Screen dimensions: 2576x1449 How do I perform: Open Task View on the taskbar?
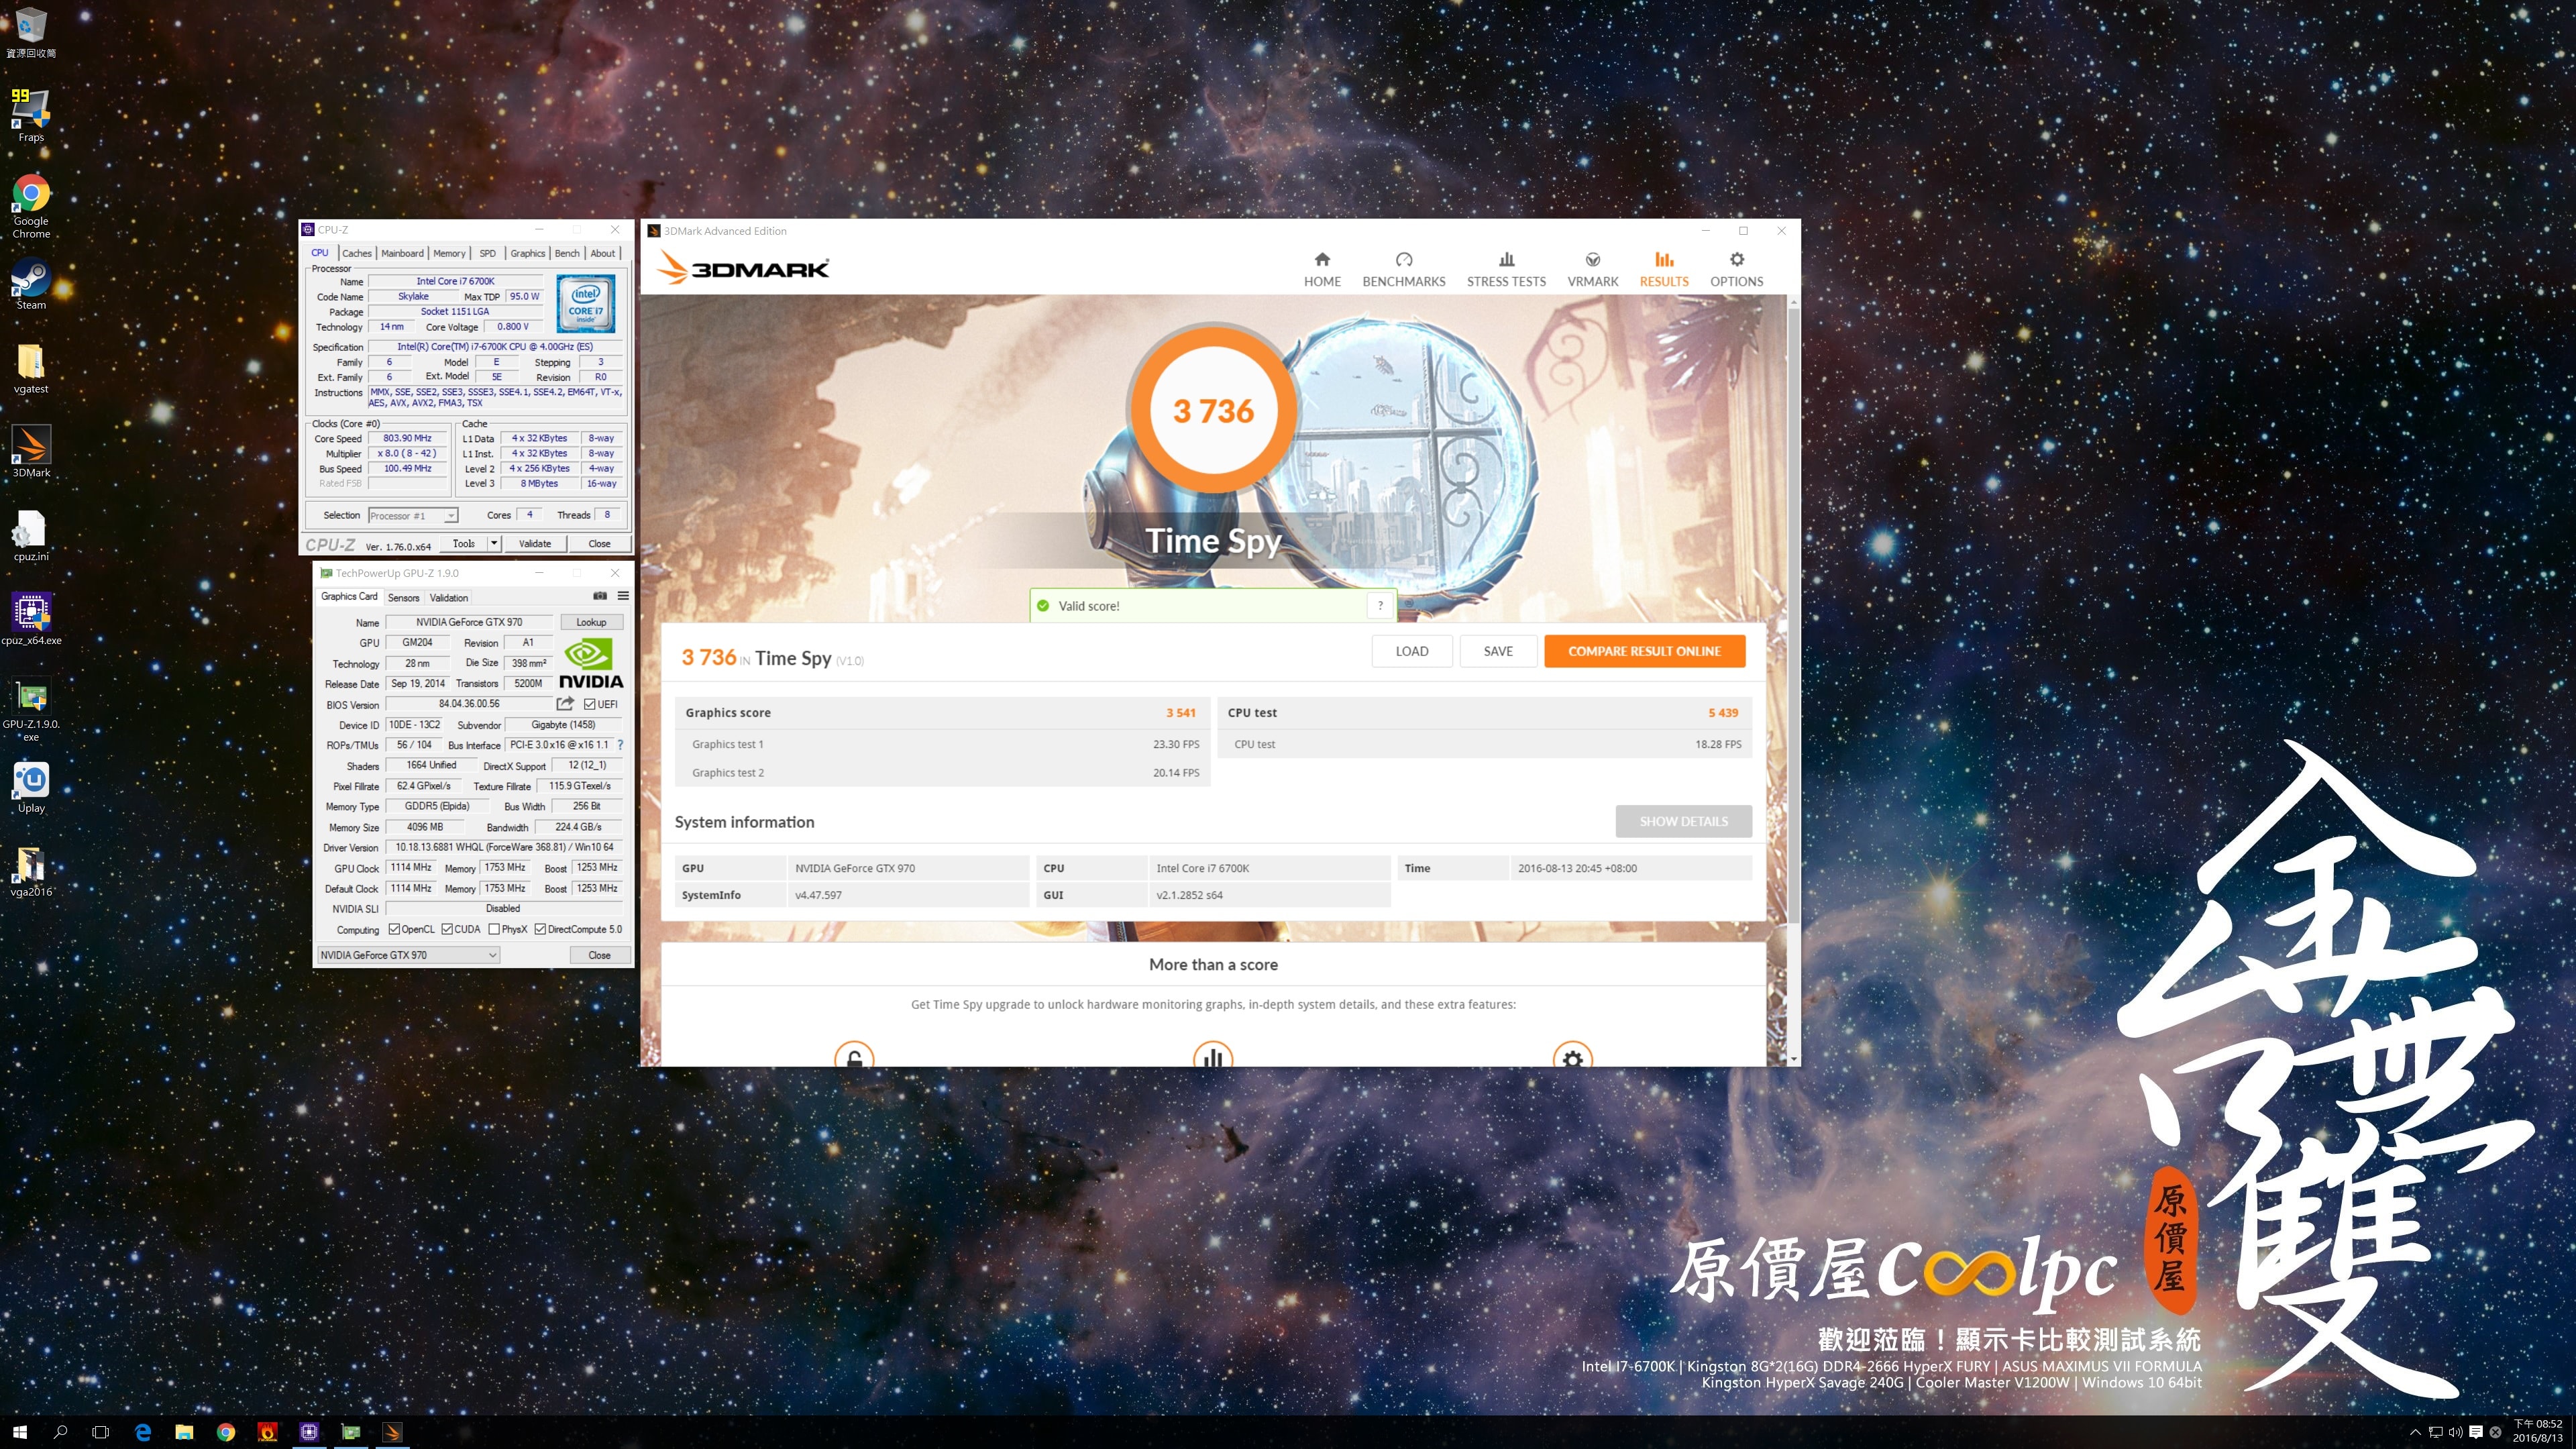pyautogui.click(x=100, y=1432)
